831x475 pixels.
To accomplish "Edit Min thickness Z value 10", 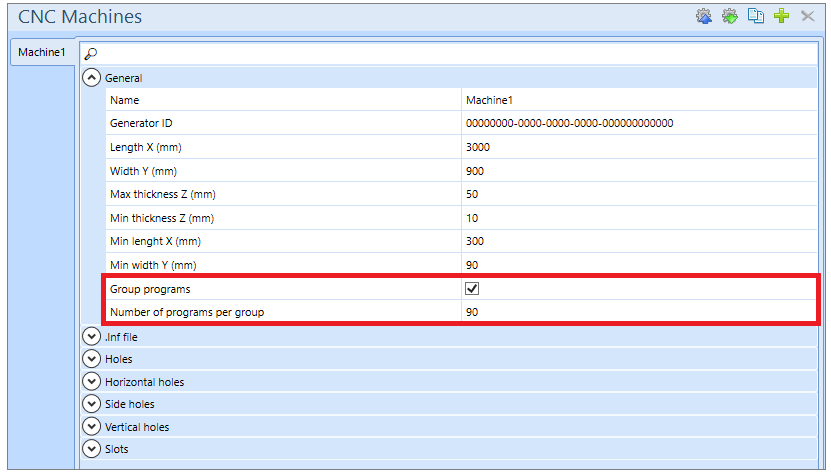I will tap(639, 218).
